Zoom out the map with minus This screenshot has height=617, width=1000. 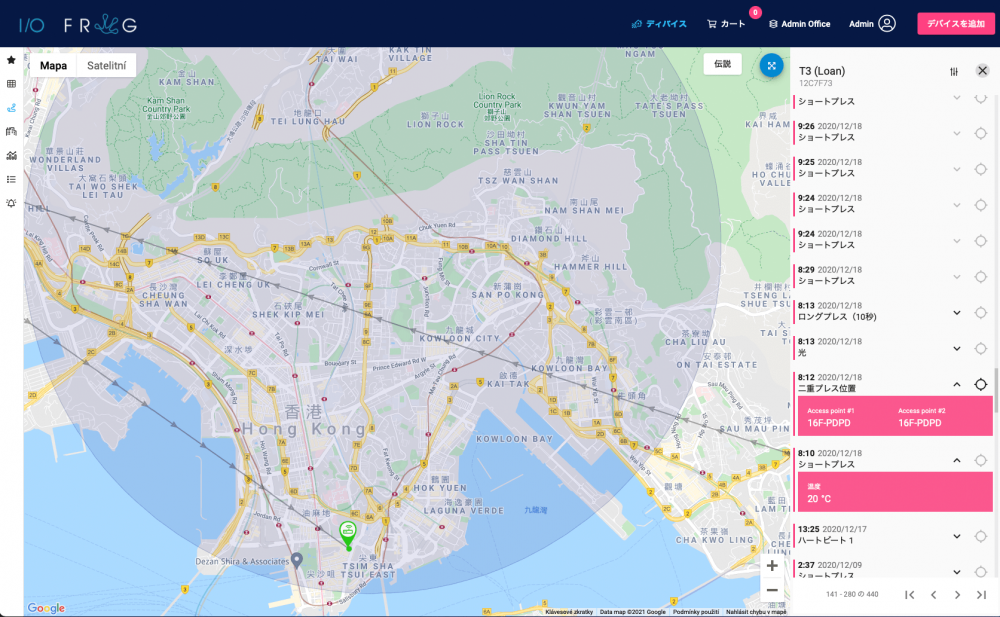click(x=772, y=590)
